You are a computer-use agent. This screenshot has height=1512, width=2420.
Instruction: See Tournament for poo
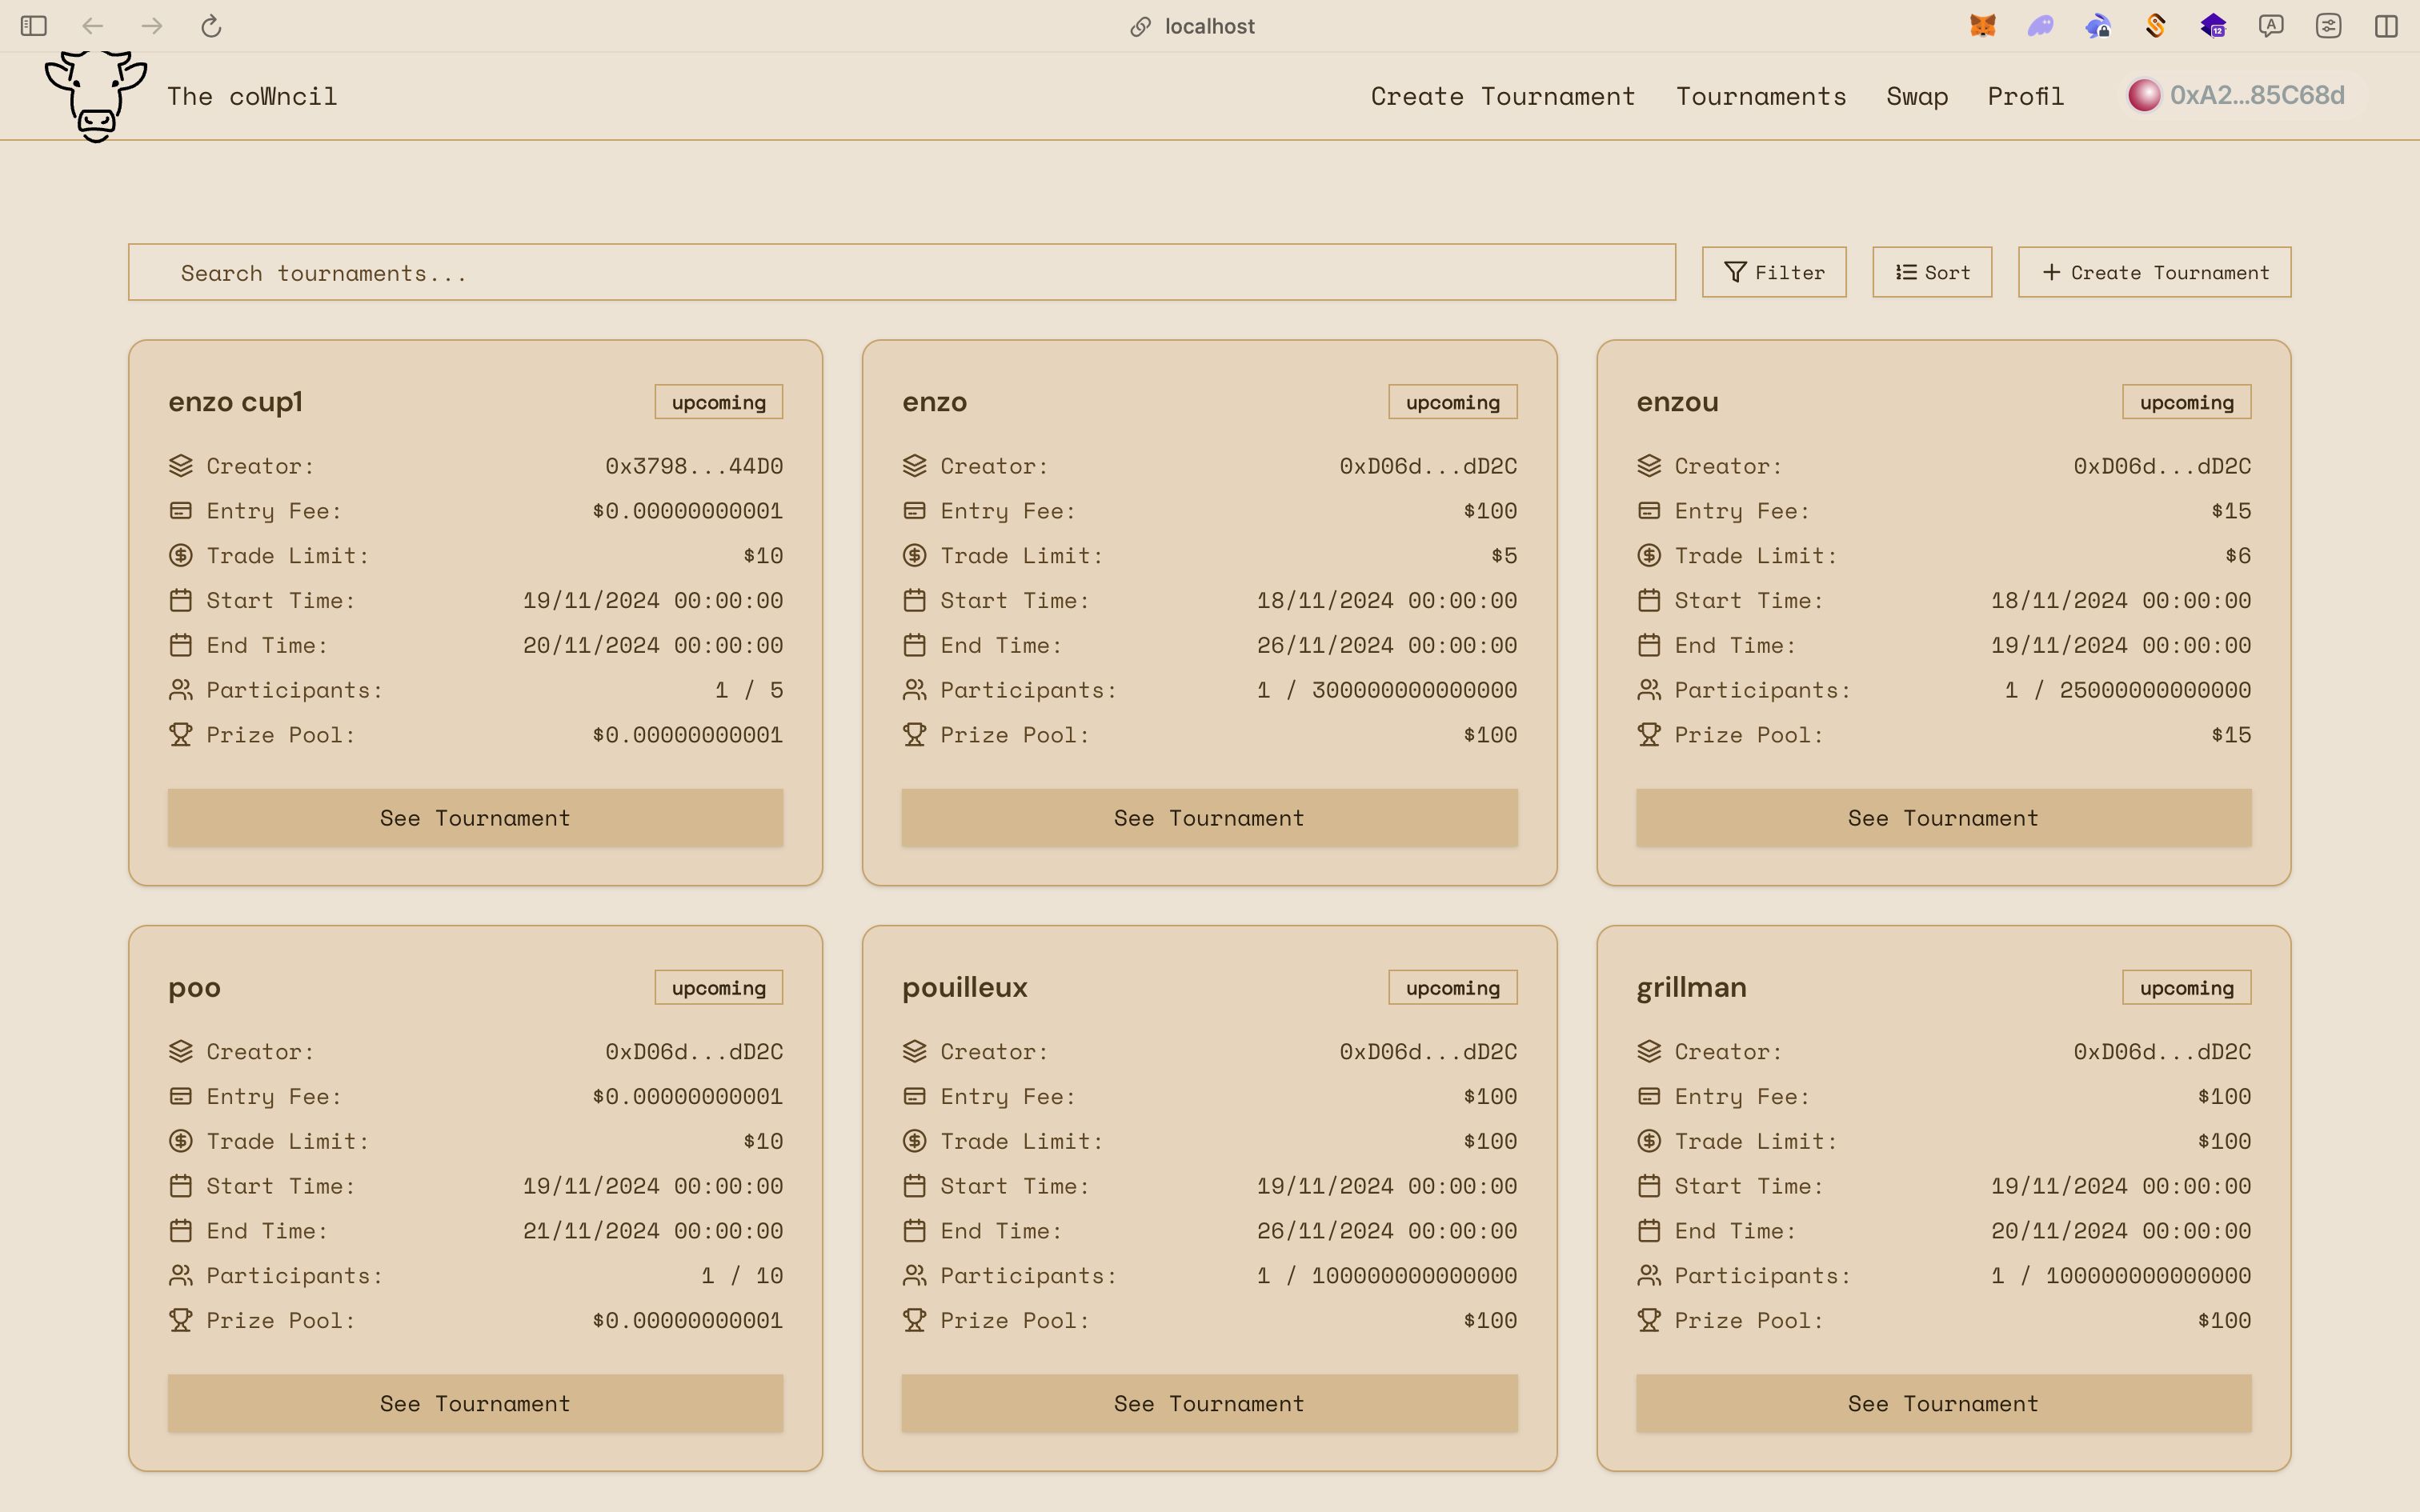click(475, 1404)
